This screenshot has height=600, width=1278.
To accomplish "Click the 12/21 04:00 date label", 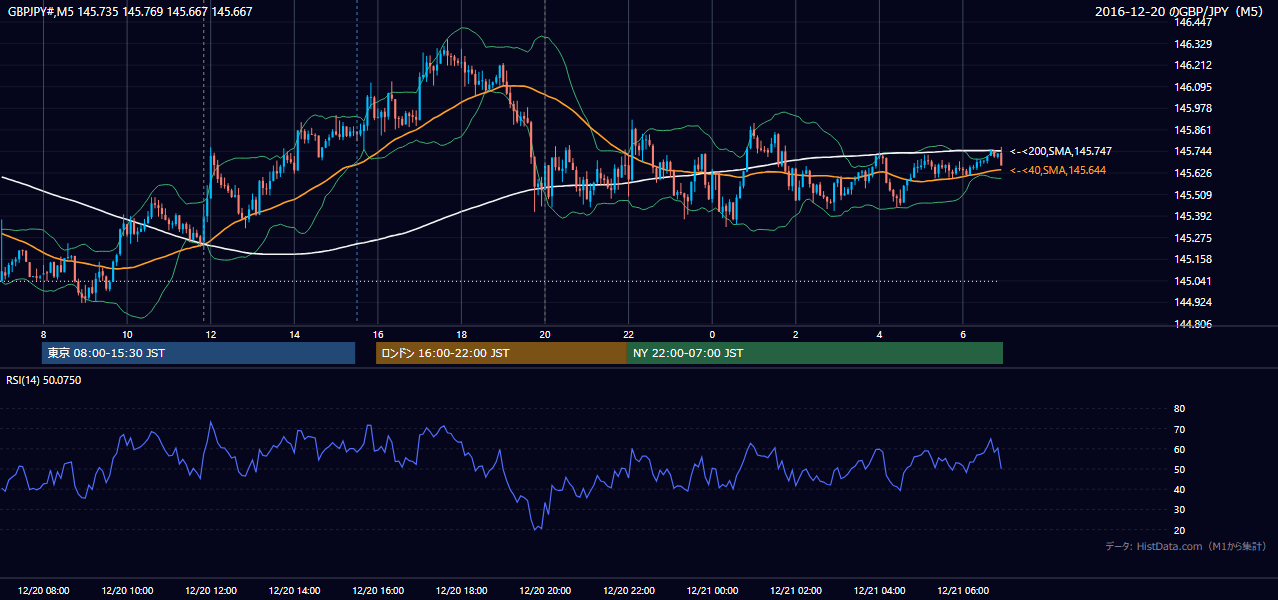I will coord(879,591).
